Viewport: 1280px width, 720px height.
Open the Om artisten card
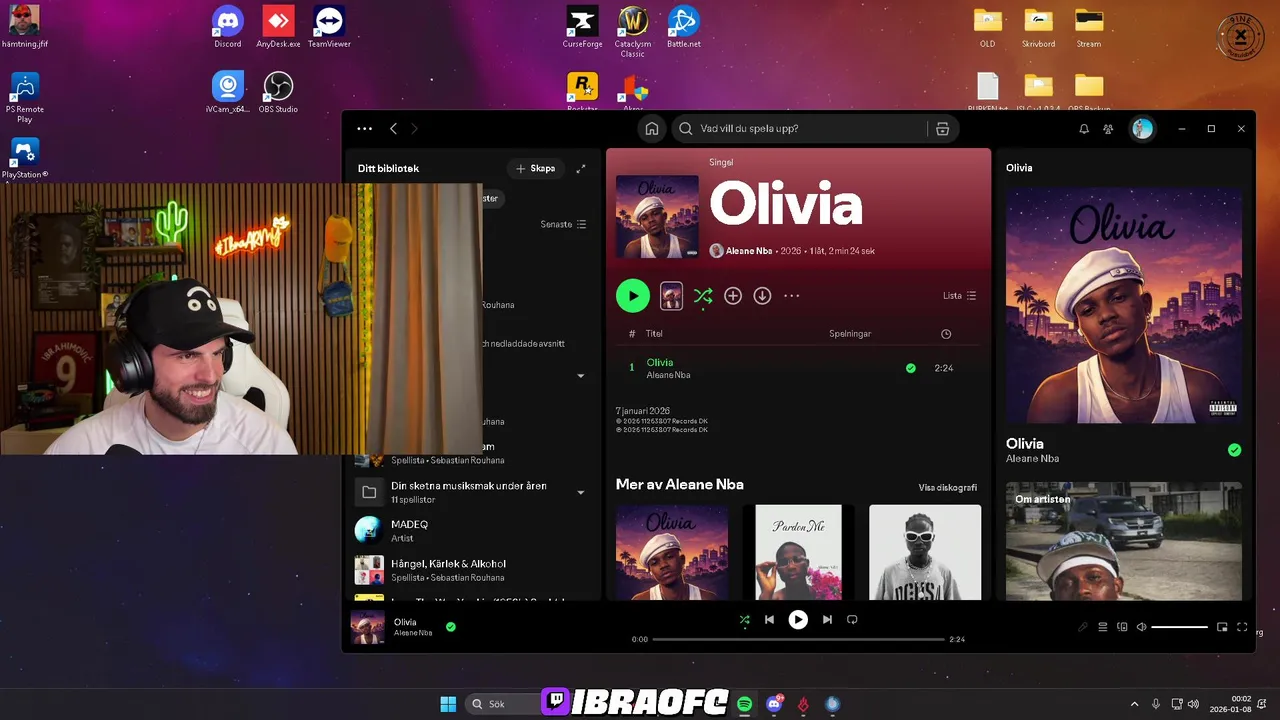point(1124,541)
